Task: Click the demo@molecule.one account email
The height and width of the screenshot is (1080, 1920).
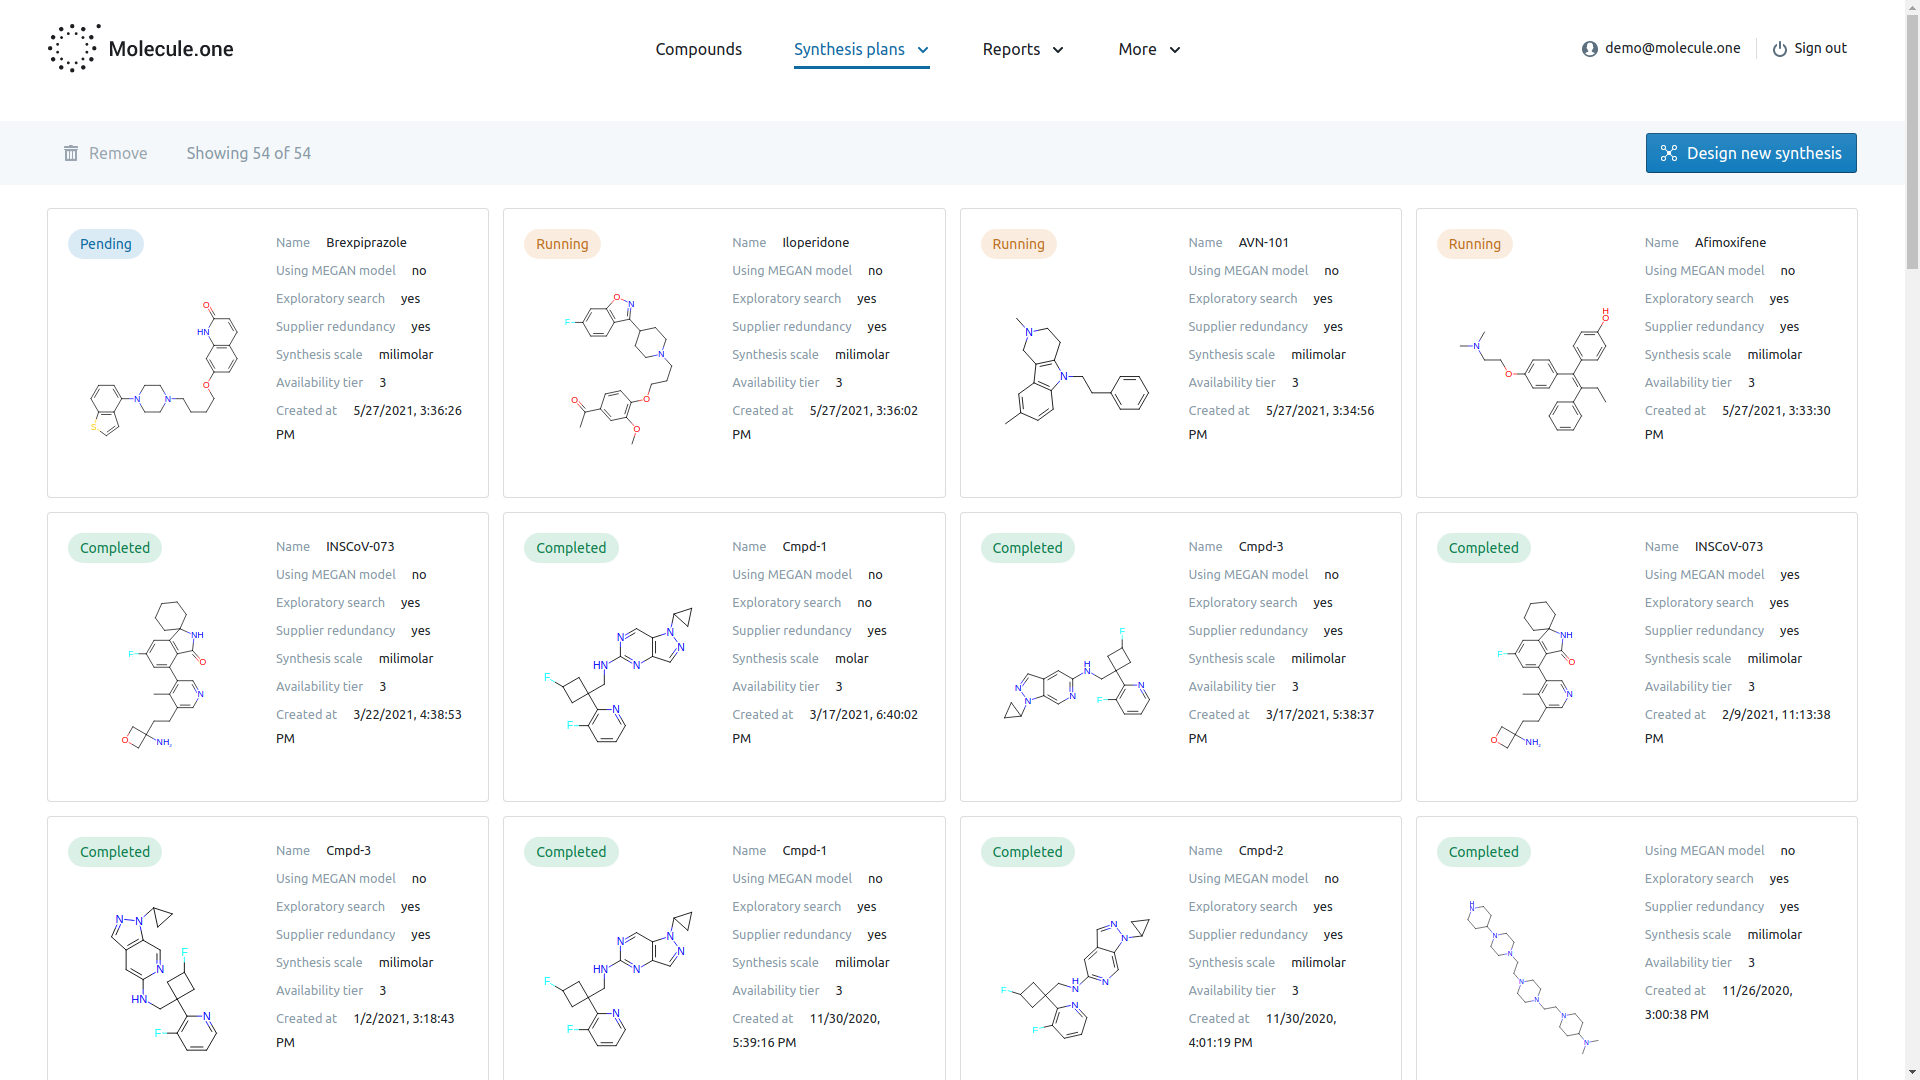Action: pyautogui.click(x=1672, y=48)
